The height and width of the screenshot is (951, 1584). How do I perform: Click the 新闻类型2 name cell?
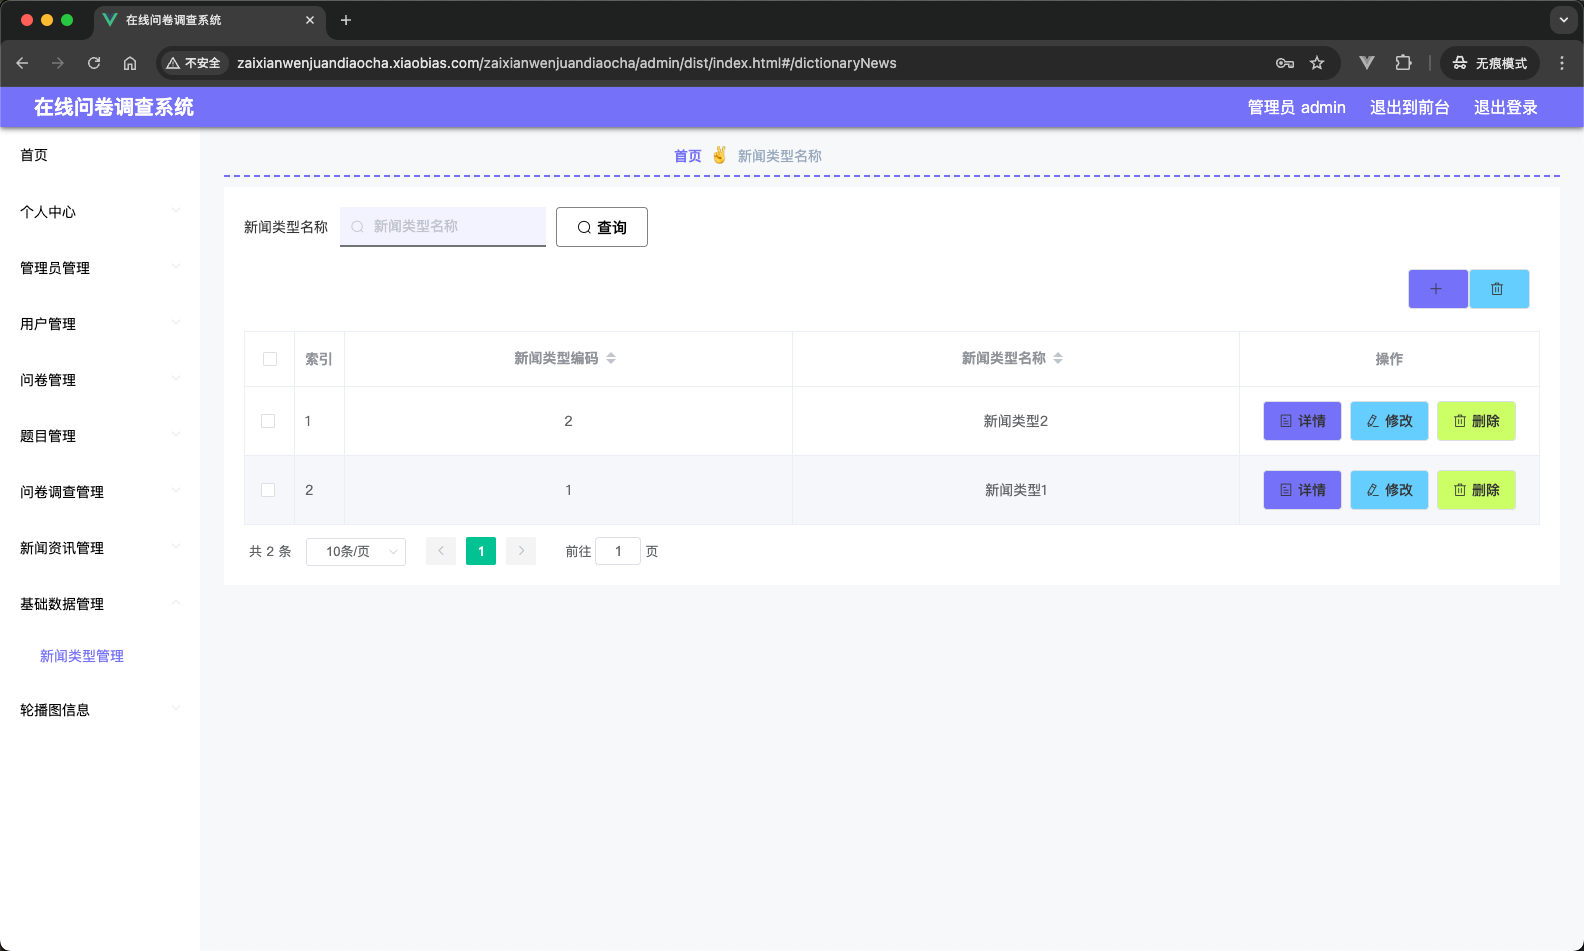1016,421
